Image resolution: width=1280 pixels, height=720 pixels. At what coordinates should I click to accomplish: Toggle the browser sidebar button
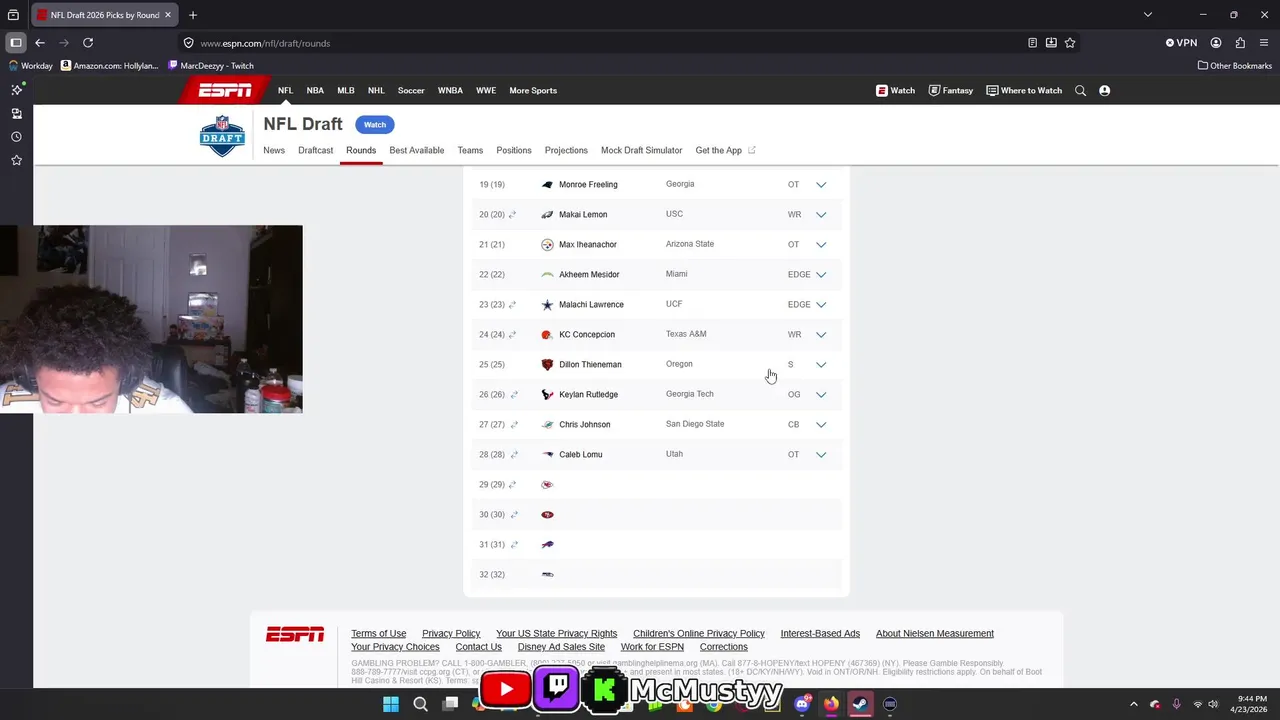click(x=16, y=43)
